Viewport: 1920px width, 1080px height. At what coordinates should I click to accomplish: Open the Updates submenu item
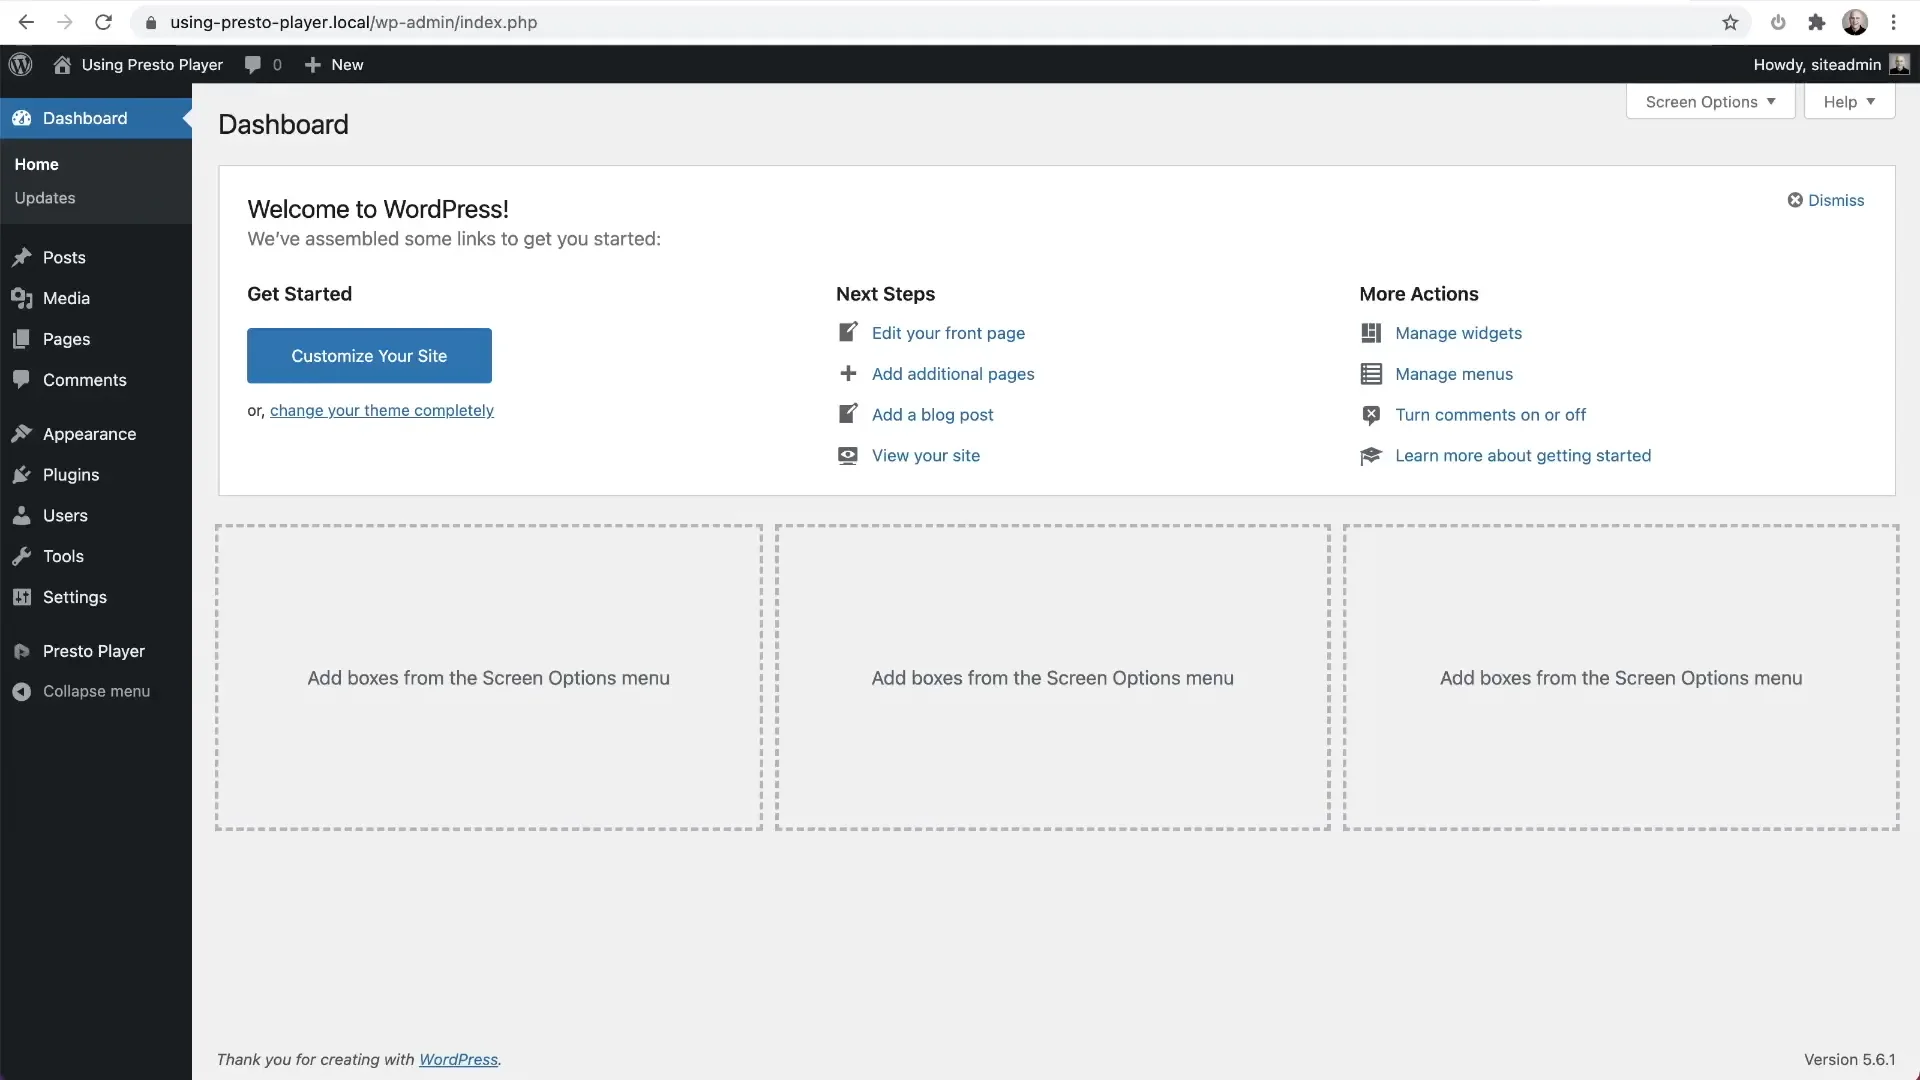pyautogui.click(x=45, y=198)
